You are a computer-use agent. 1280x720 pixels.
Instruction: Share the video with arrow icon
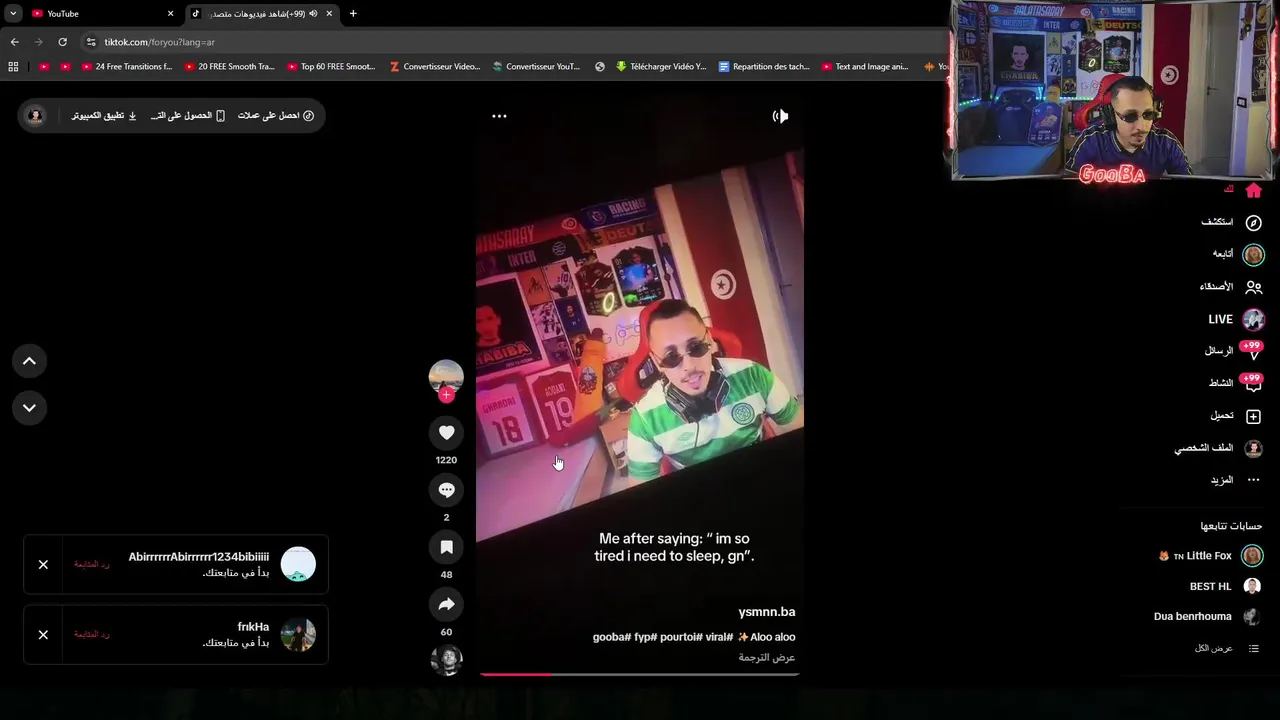pyautogui.click(x=446, y=604)
